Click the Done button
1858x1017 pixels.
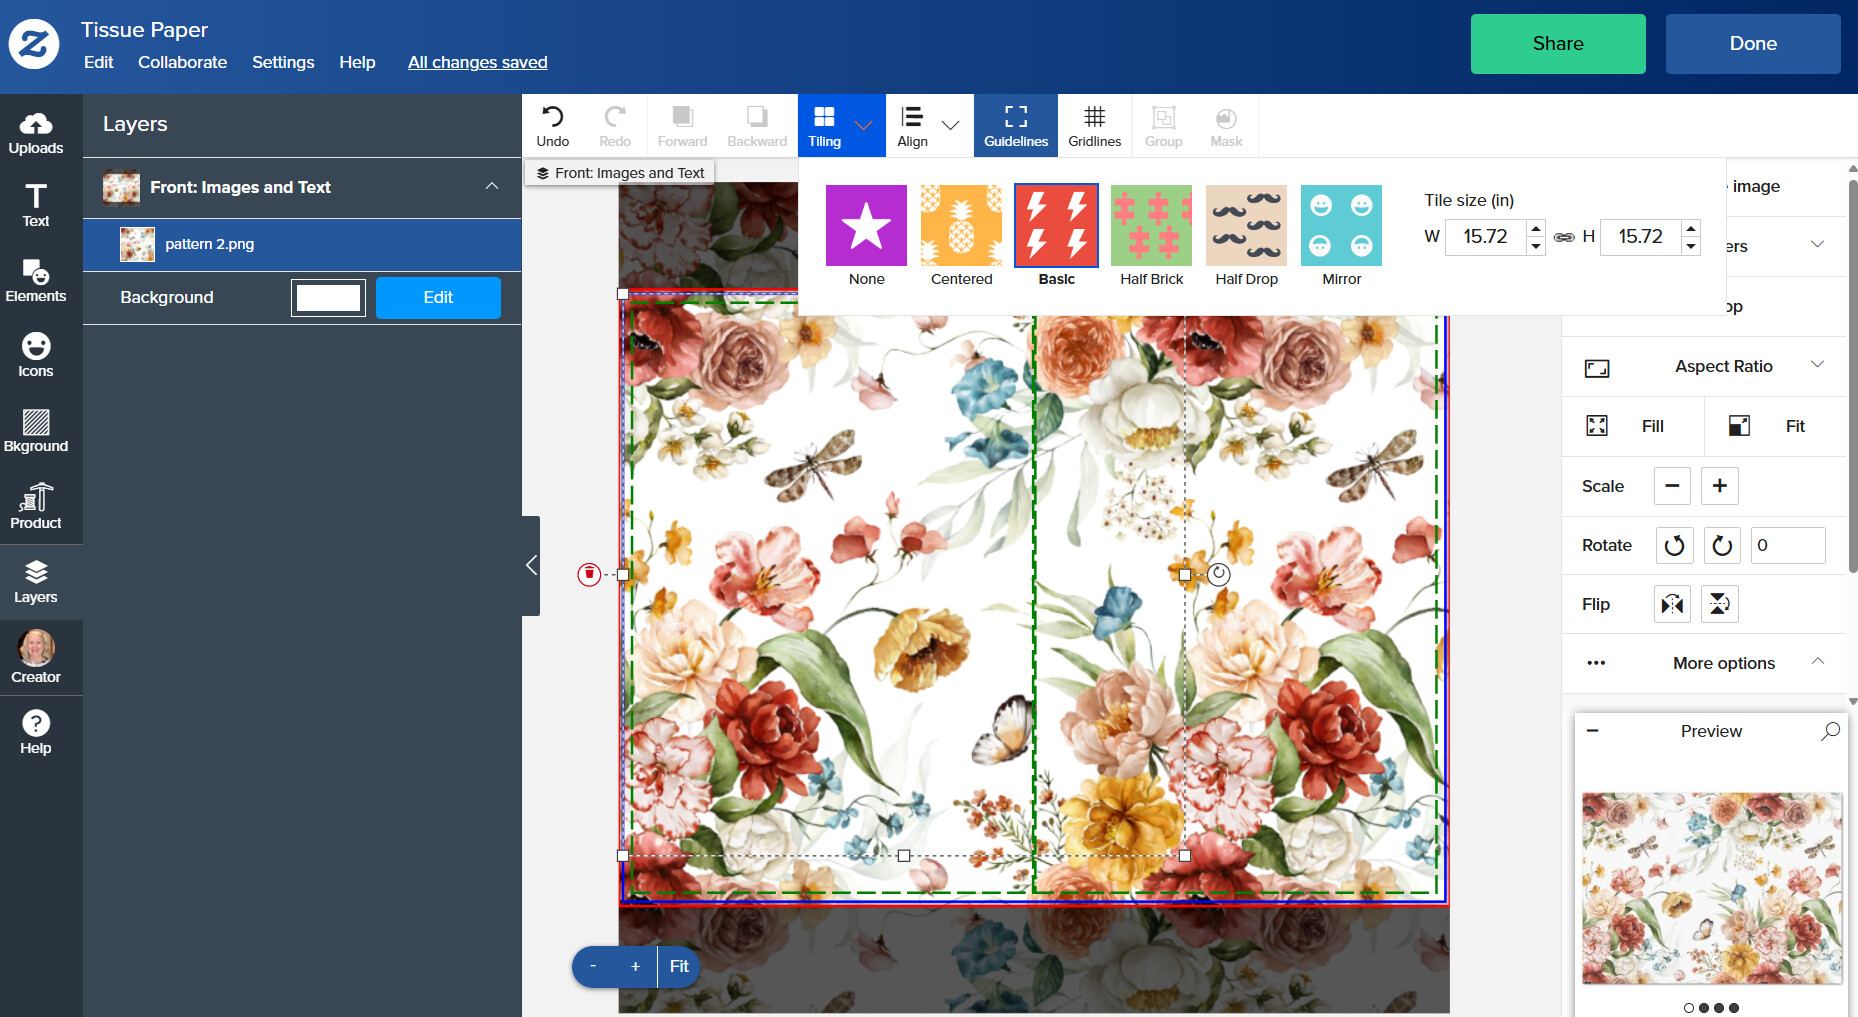pos(1753,44)
